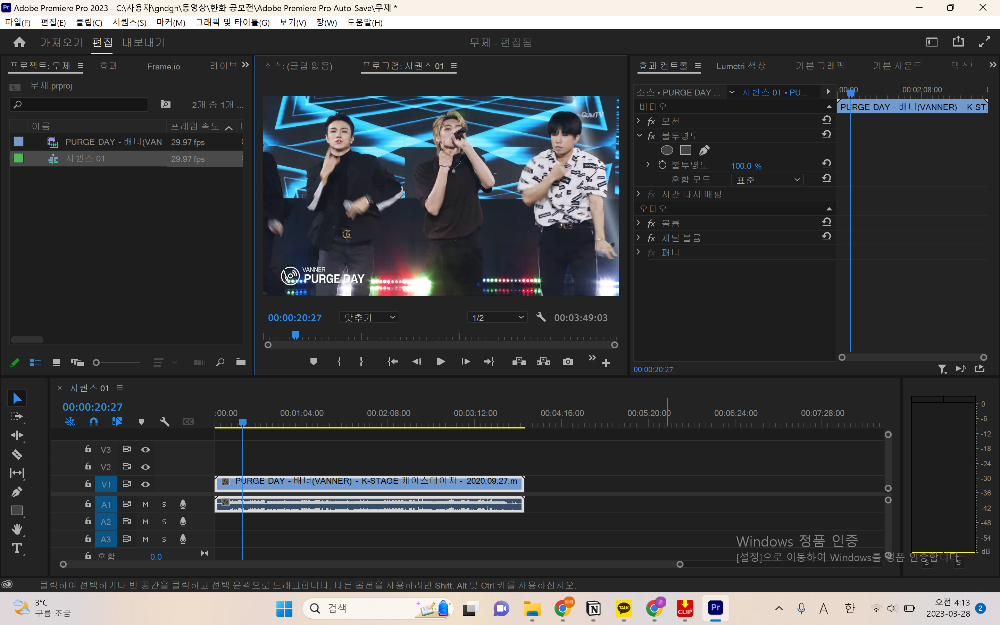Screen dimensions: 1000x625
Task: Open the Edit menu
Action: (53, 22)
